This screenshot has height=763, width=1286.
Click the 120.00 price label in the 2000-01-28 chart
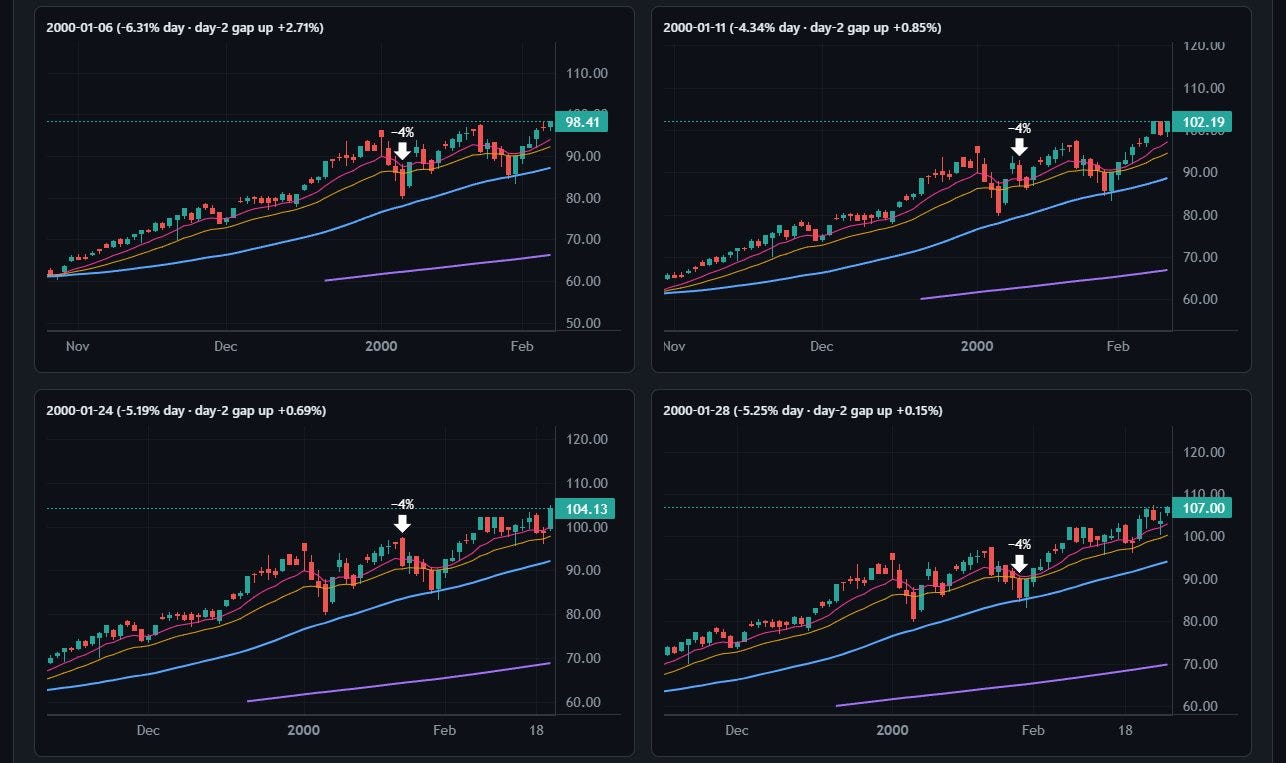pyautogui.click(x=1203, y=452)
